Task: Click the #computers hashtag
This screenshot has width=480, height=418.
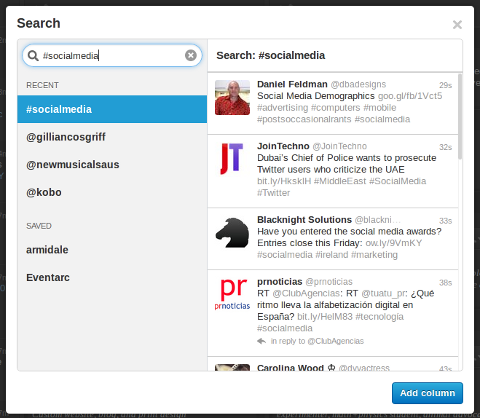Action: [336, 108]
